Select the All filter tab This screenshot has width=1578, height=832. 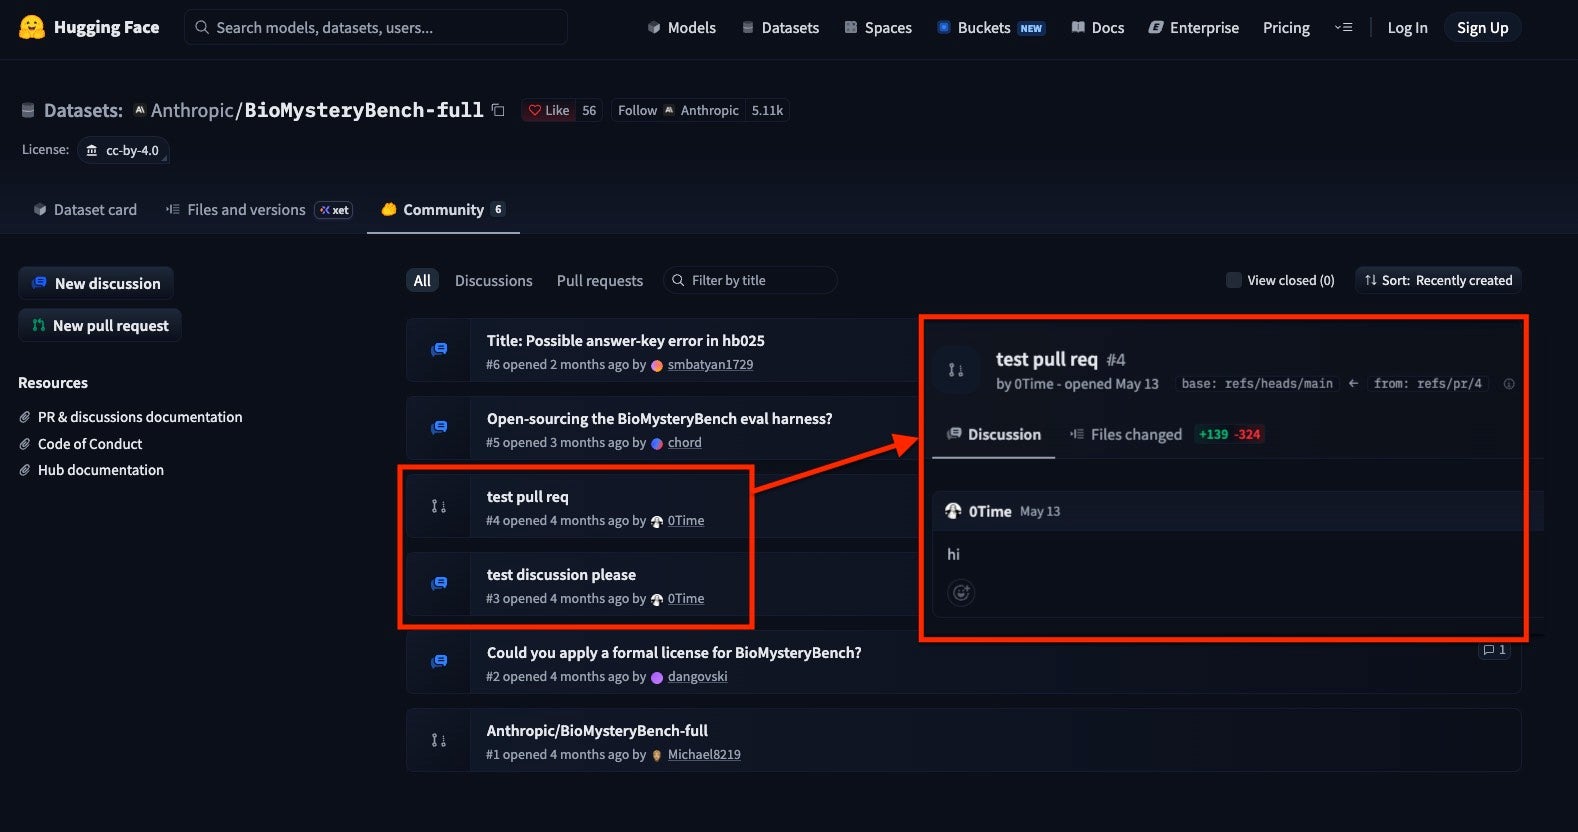point(423,281)
